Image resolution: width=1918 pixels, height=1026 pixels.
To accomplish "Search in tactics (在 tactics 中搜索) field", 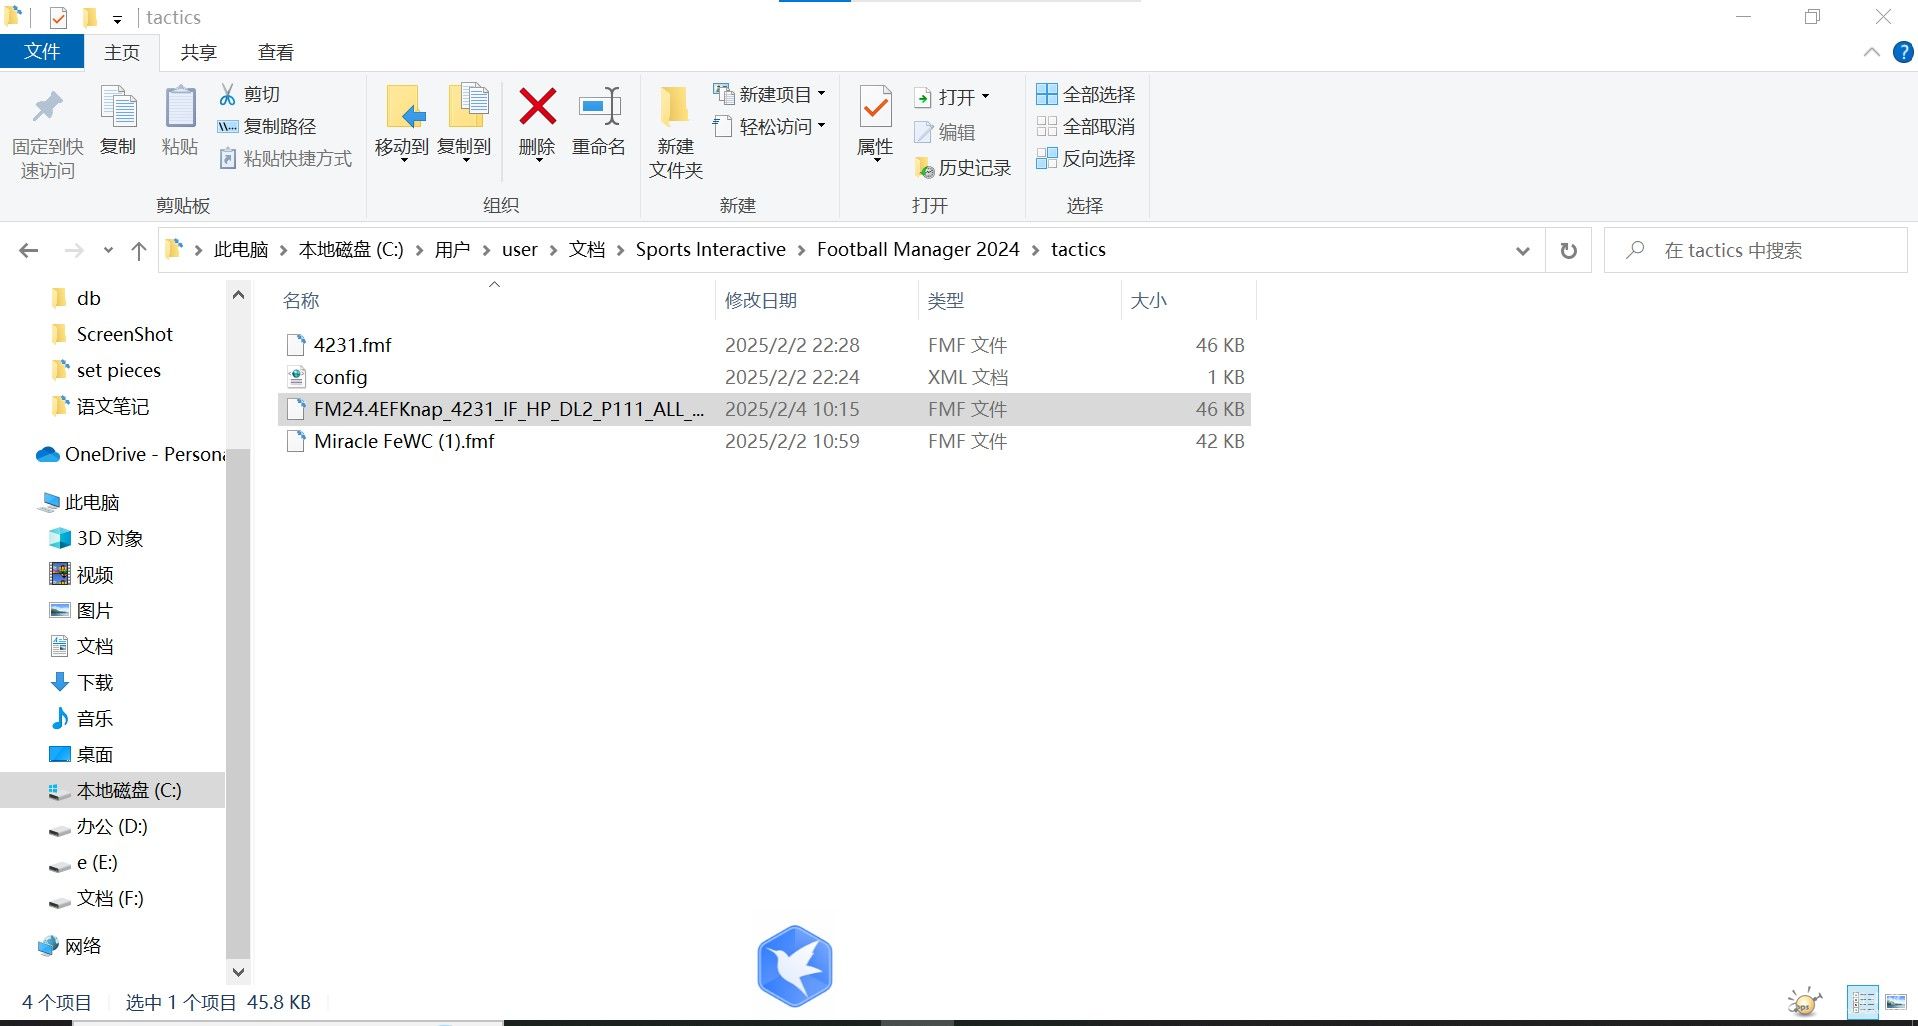I will pyautogui.click(x=1756, y=250).
